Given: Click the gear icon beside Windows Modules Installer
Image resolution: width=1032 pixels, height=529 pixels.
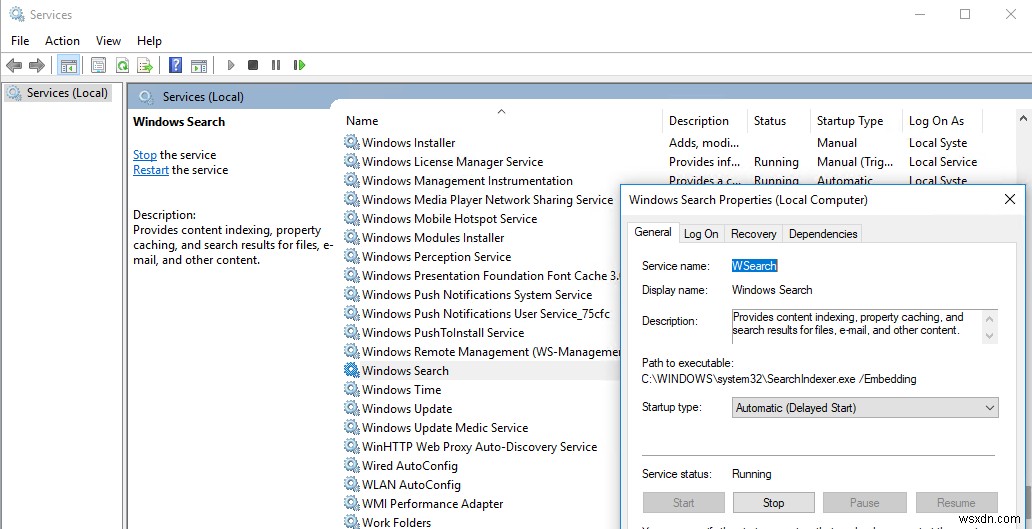Looking at the screenshot, I should click(352, 238).
